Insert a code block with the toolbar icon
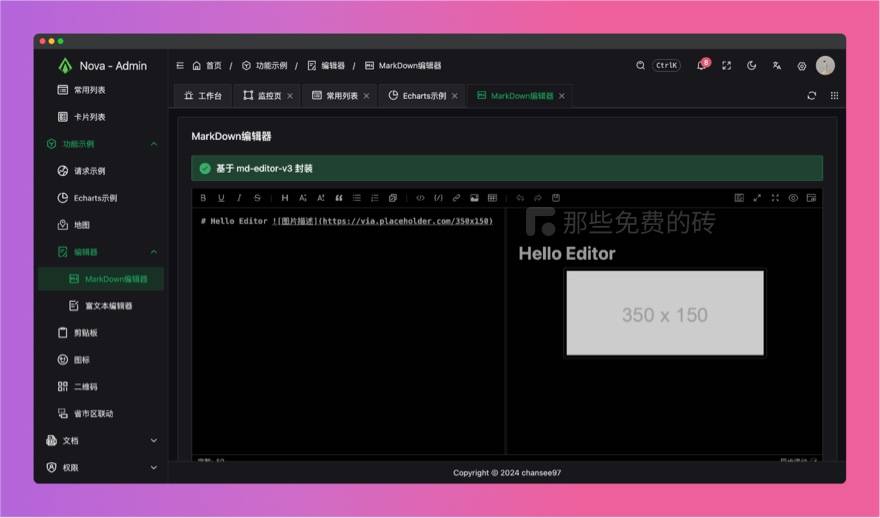The image size is (880, 518). coord(438,198)
